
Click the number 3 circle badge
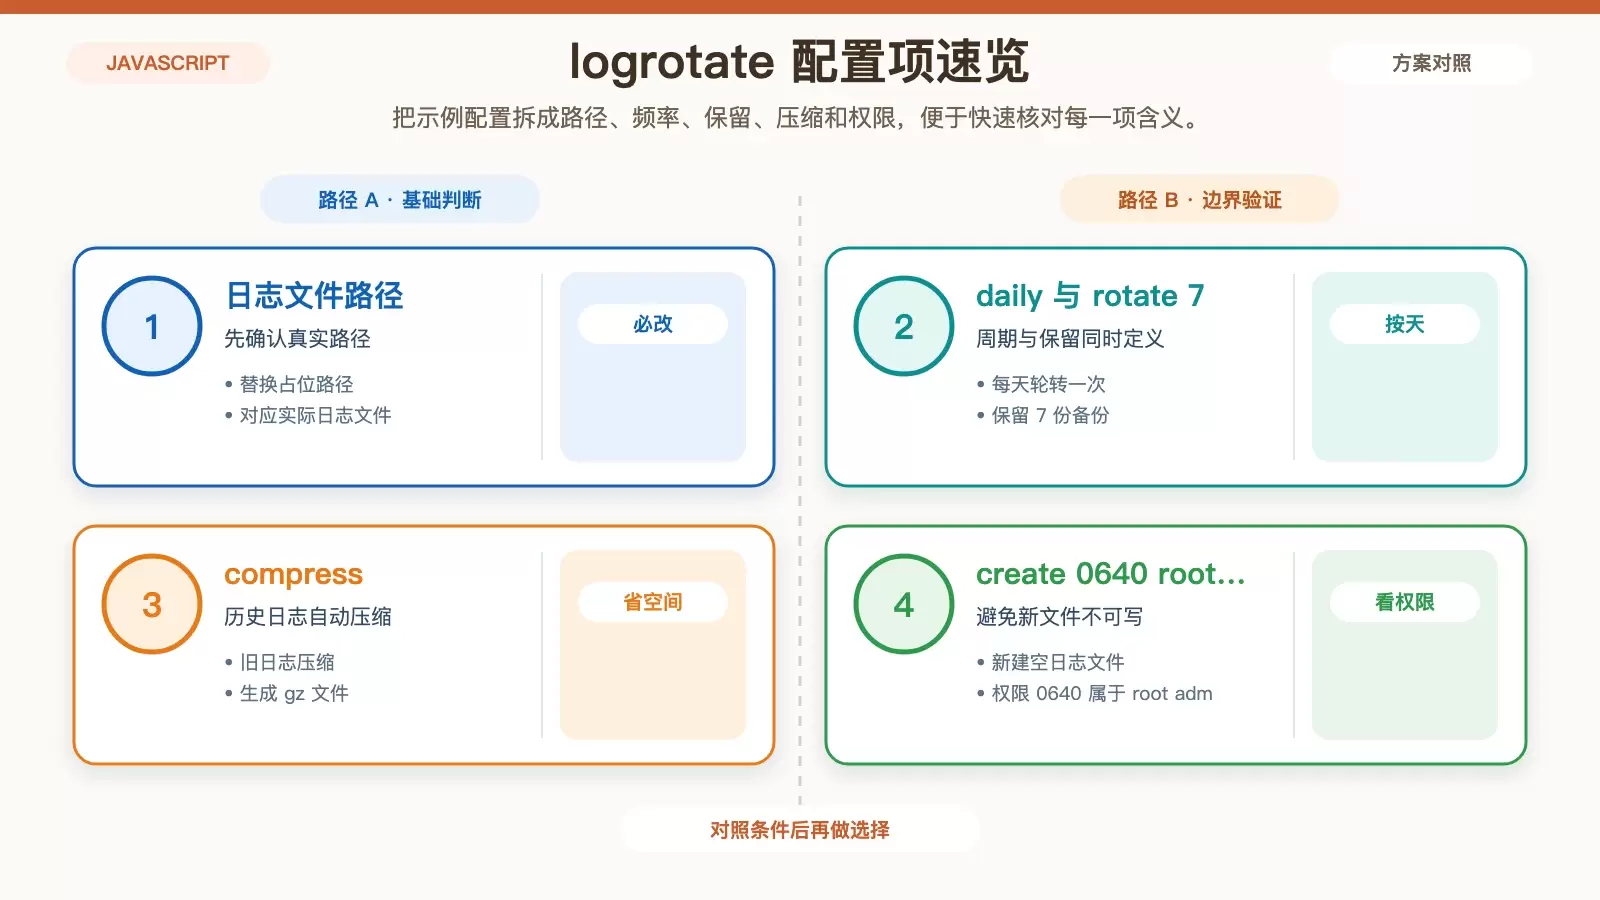pos(152,604)
